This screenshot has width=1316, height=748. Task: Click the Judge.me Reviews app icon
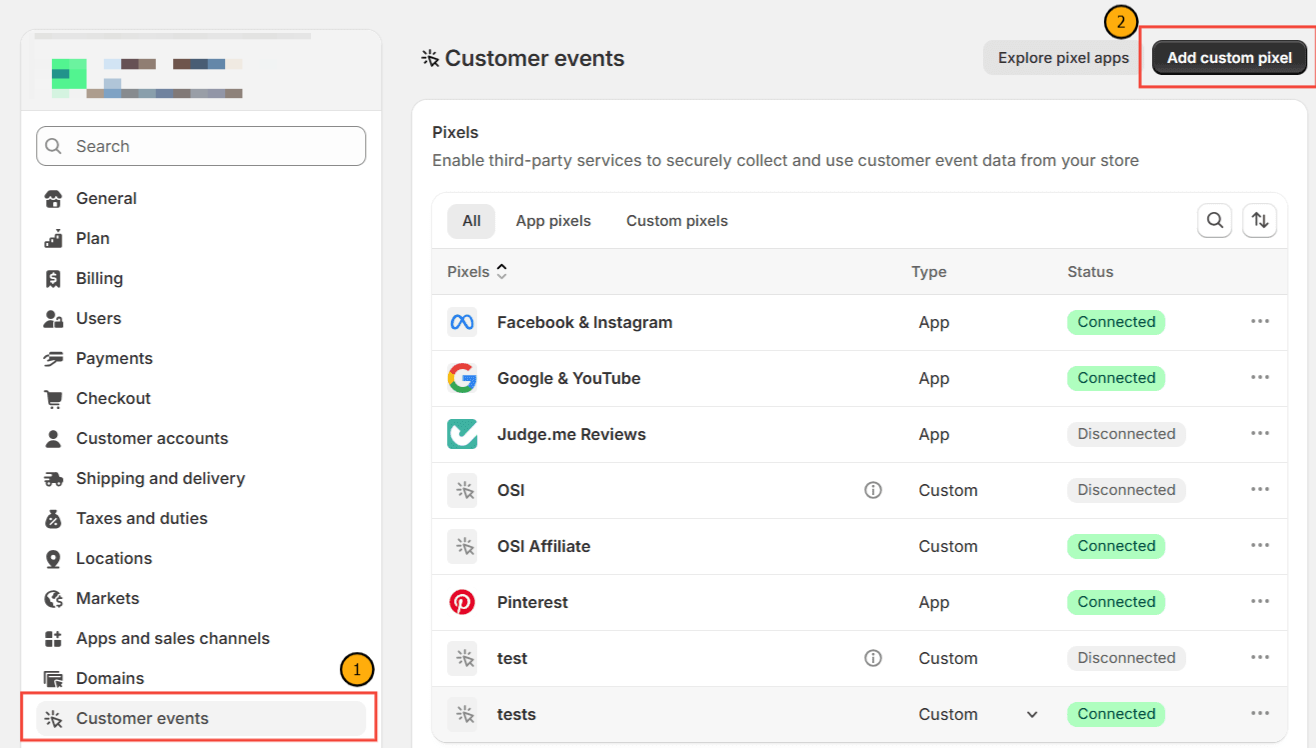point(462,434)
